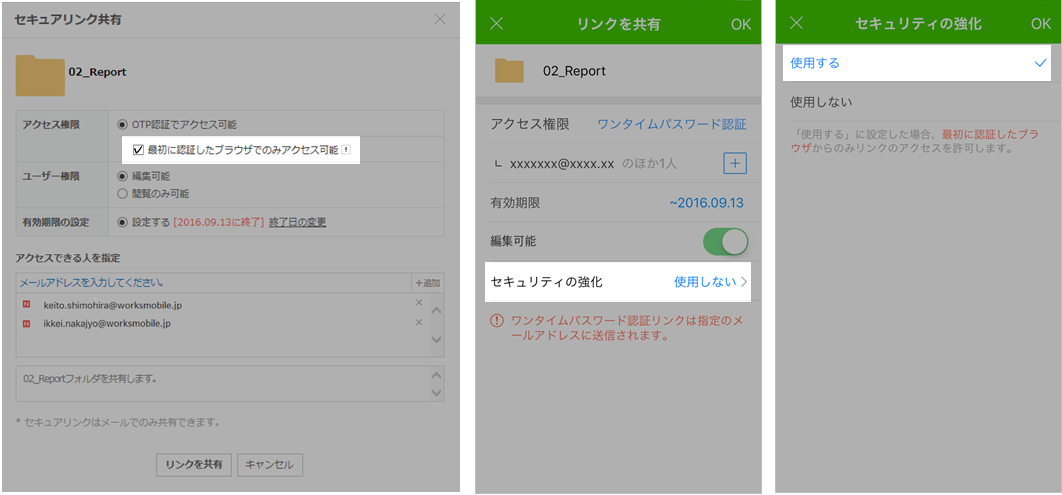Tap OK on the セキュリティの強化 screen
The width and height of the screenshot is (1062, 495).
point(1041,24)
